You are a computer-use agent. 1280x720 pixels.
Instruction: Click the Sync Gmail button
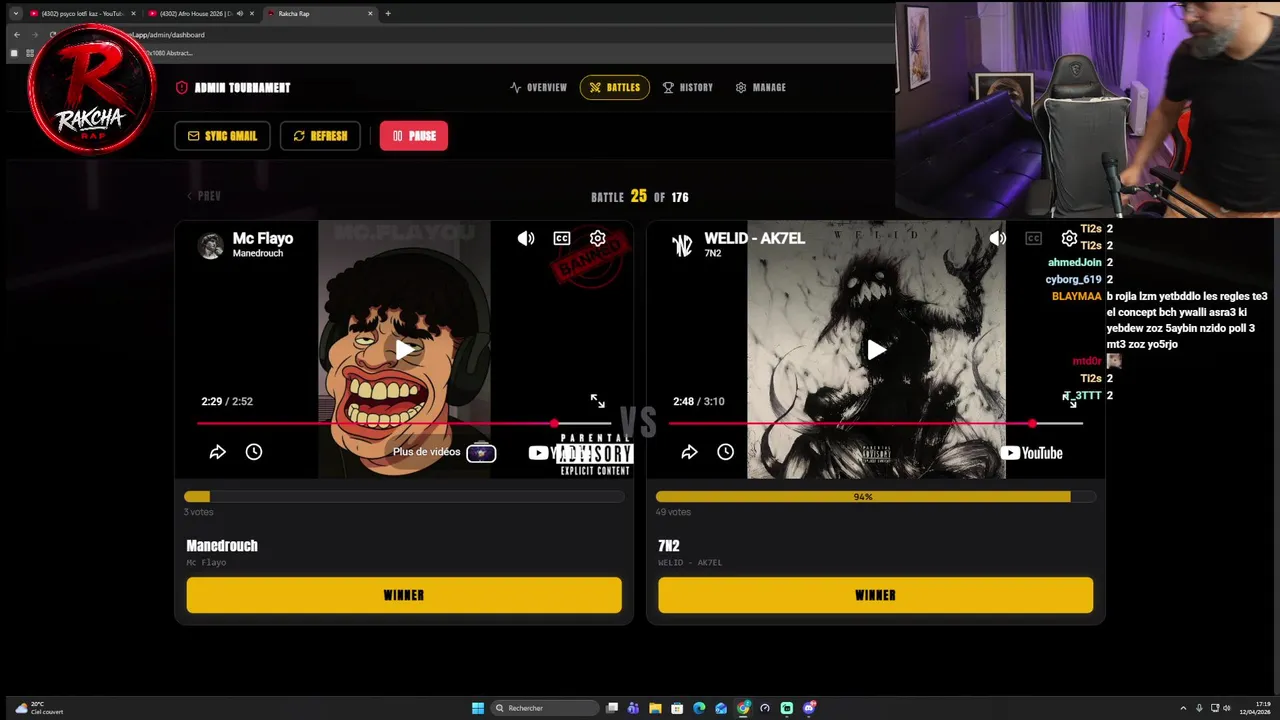222,136
